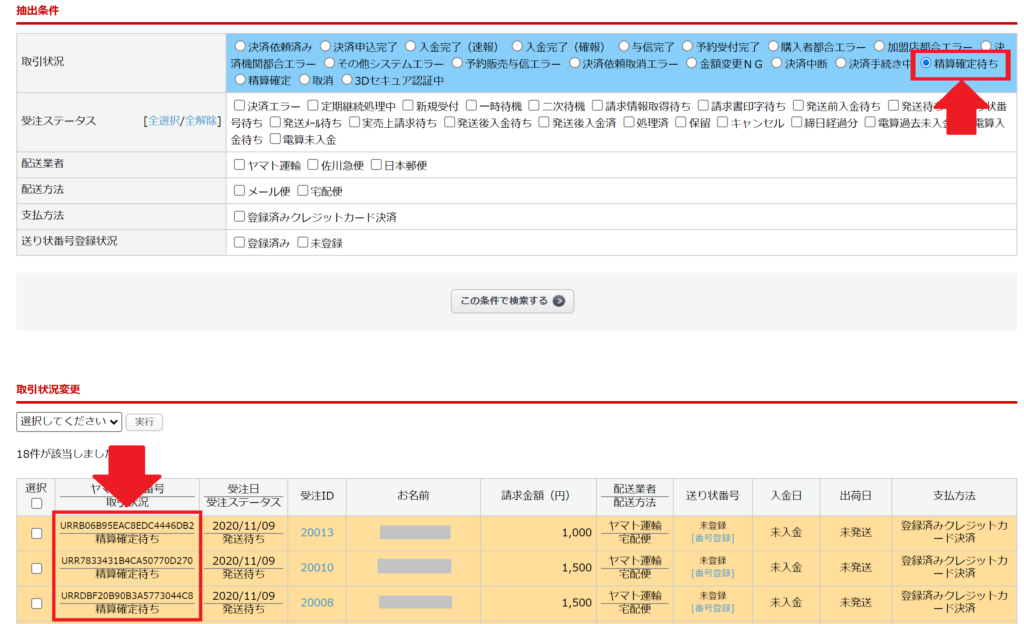Enable the 佐川急便 carrier checkbox
This screenshot has height=624, width=1024.
click(x=314, y=165)
